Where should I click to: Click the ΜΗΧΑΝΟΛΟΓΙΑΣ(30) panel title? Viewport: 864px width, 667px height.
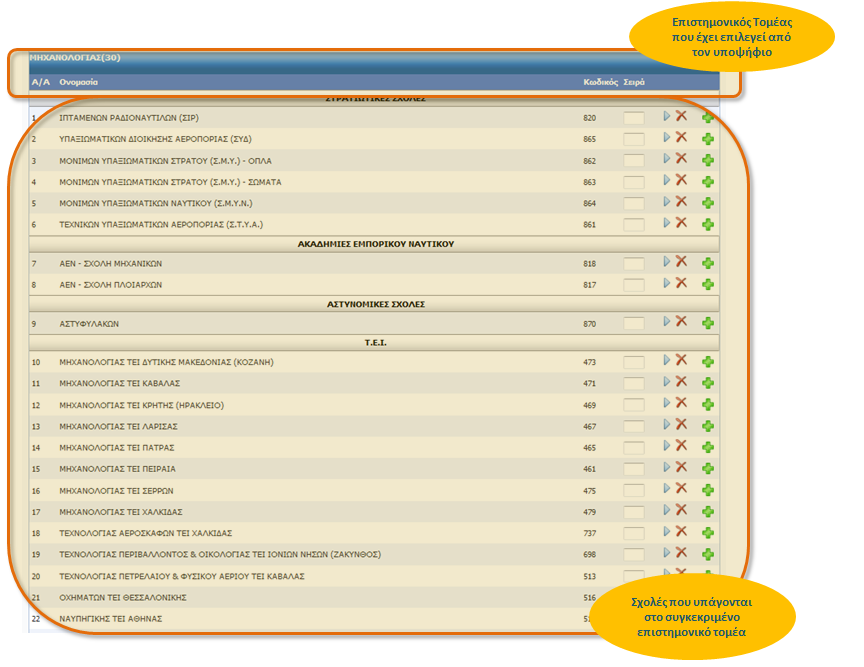pos(75,57)
